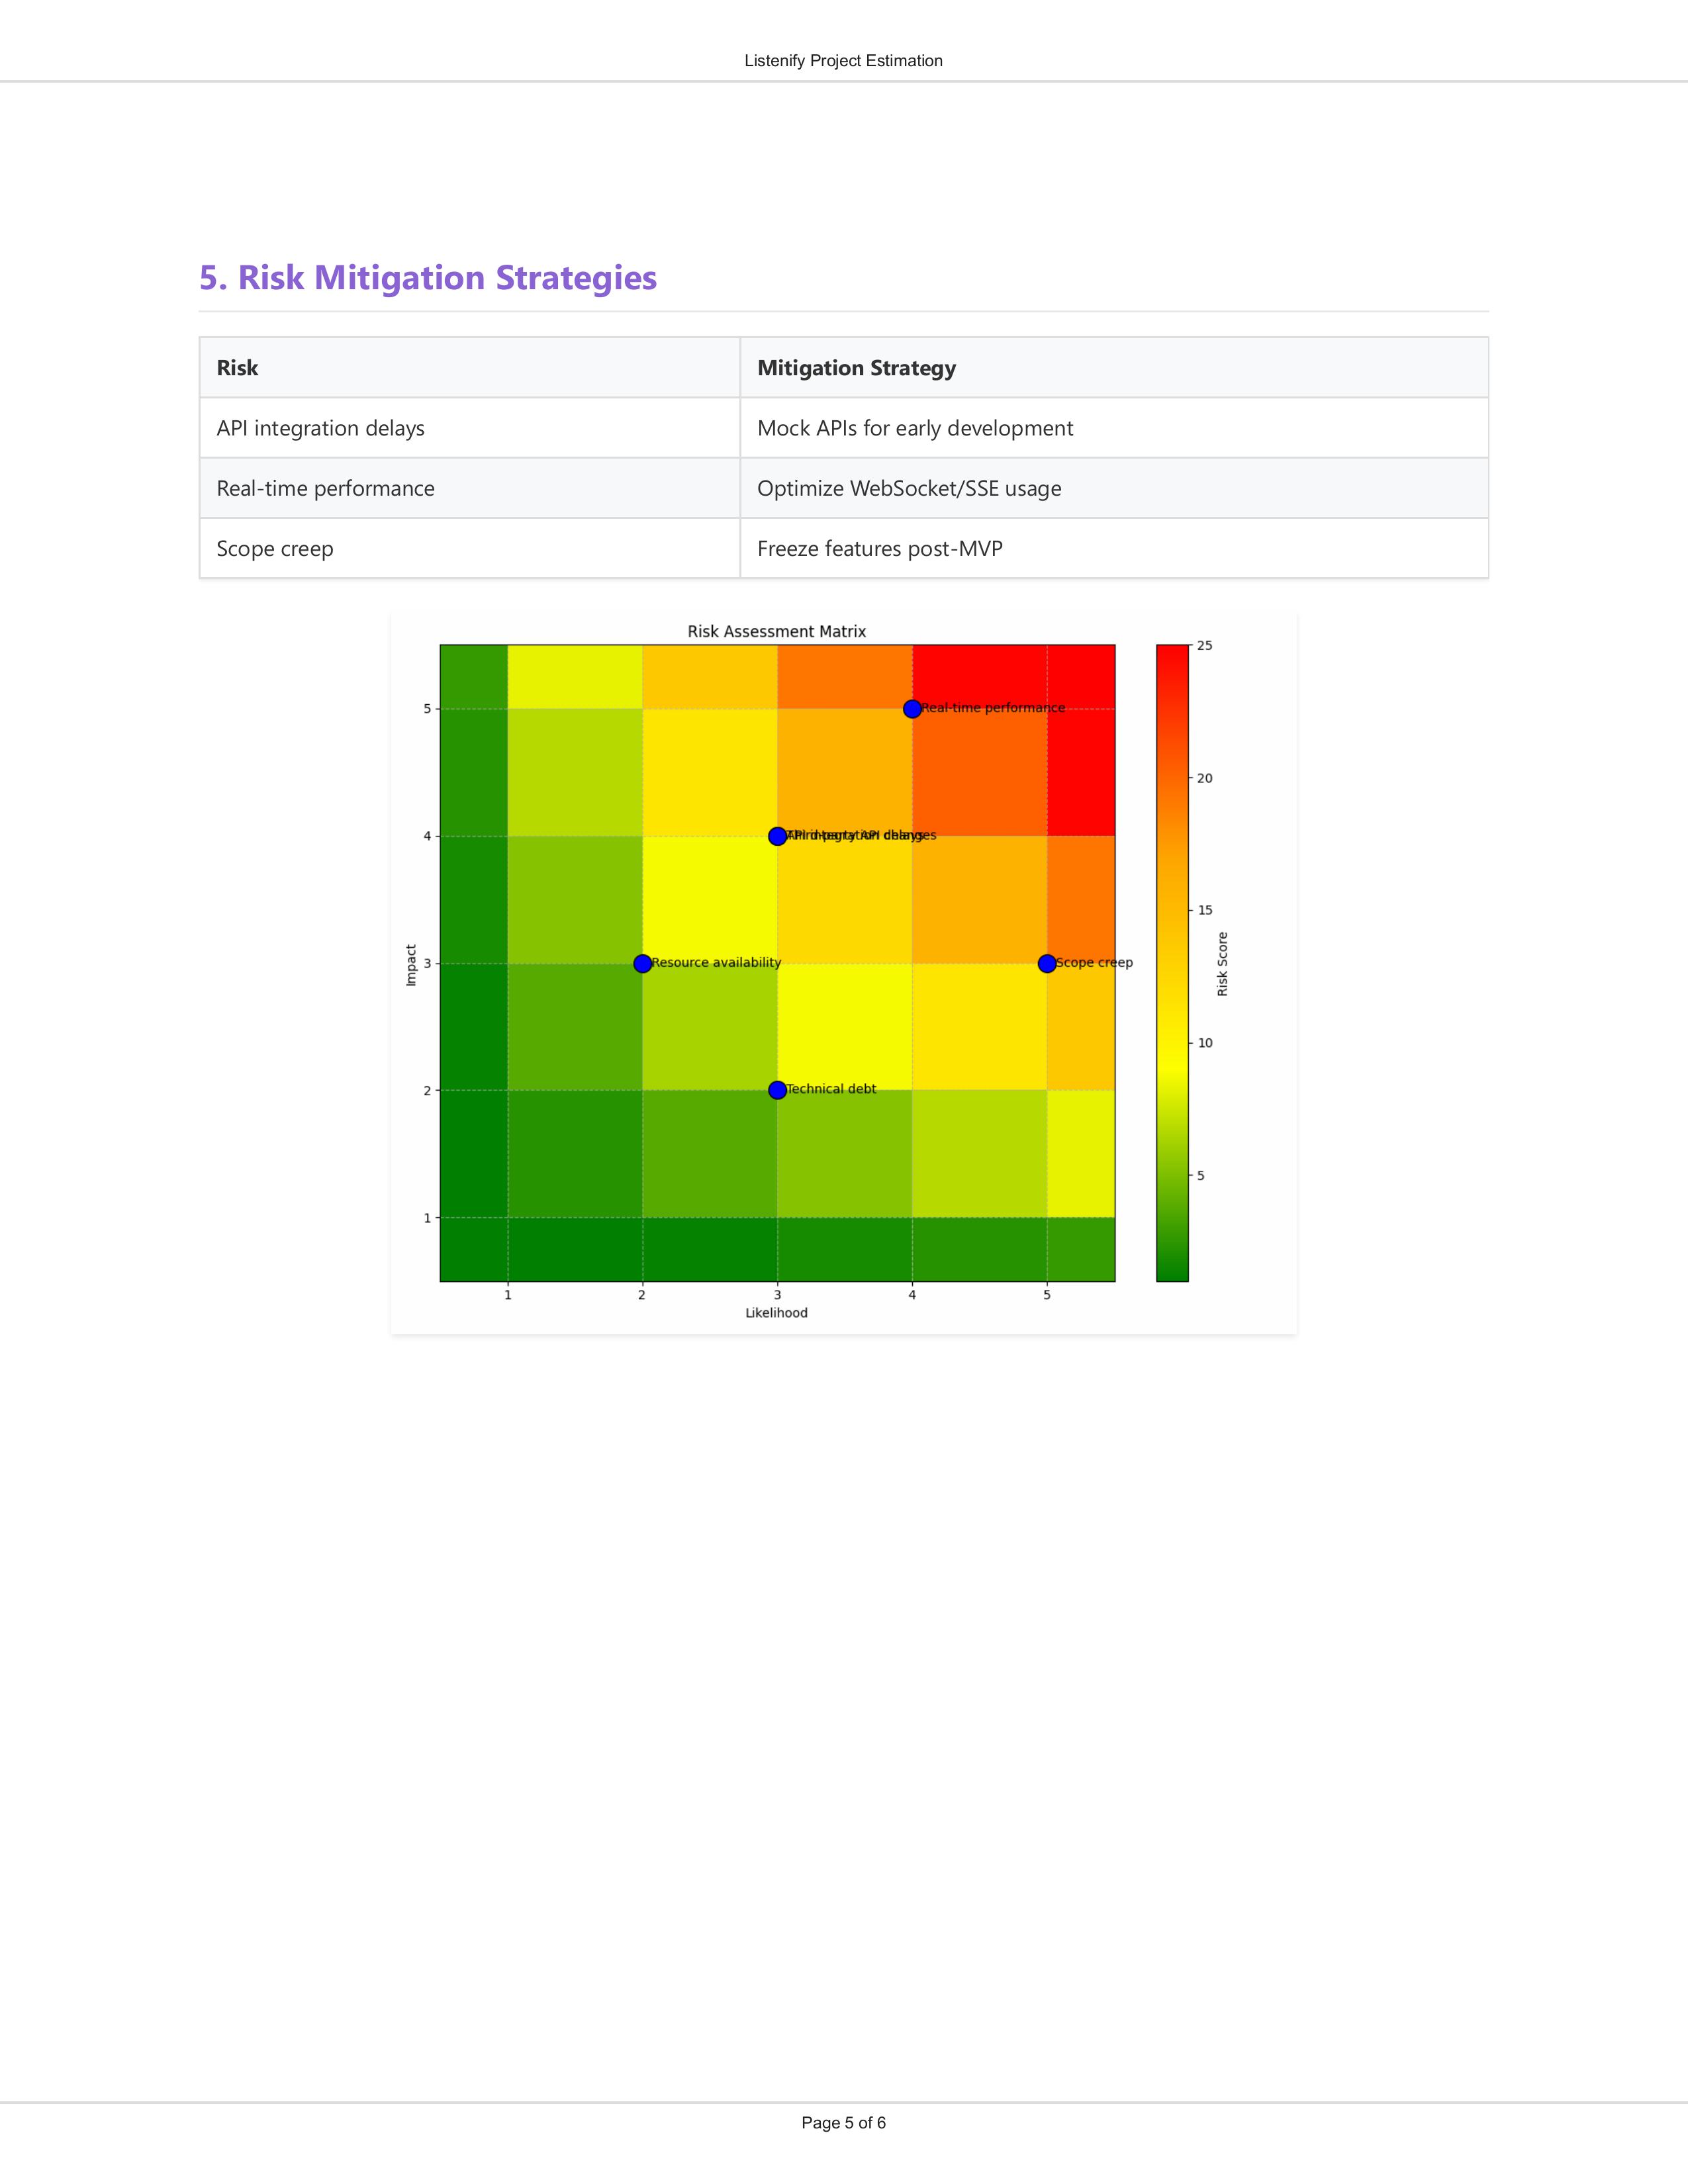Click the "Real-time performance" table cell
Screen dimensions: 1688x2184
tap(470, 488)
